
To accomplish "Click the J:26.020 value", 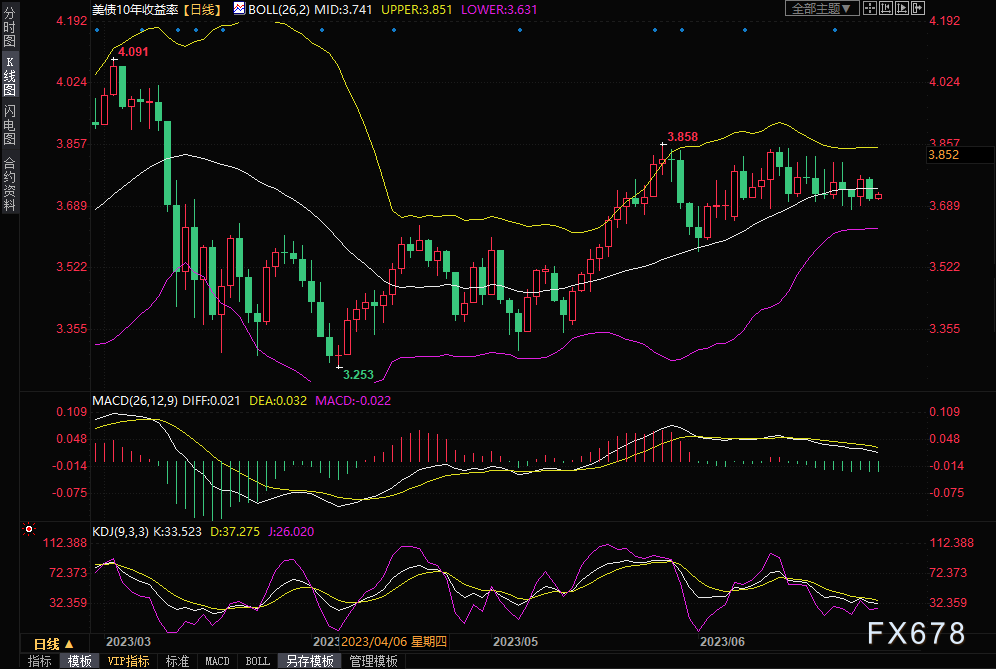I will 291,532.
